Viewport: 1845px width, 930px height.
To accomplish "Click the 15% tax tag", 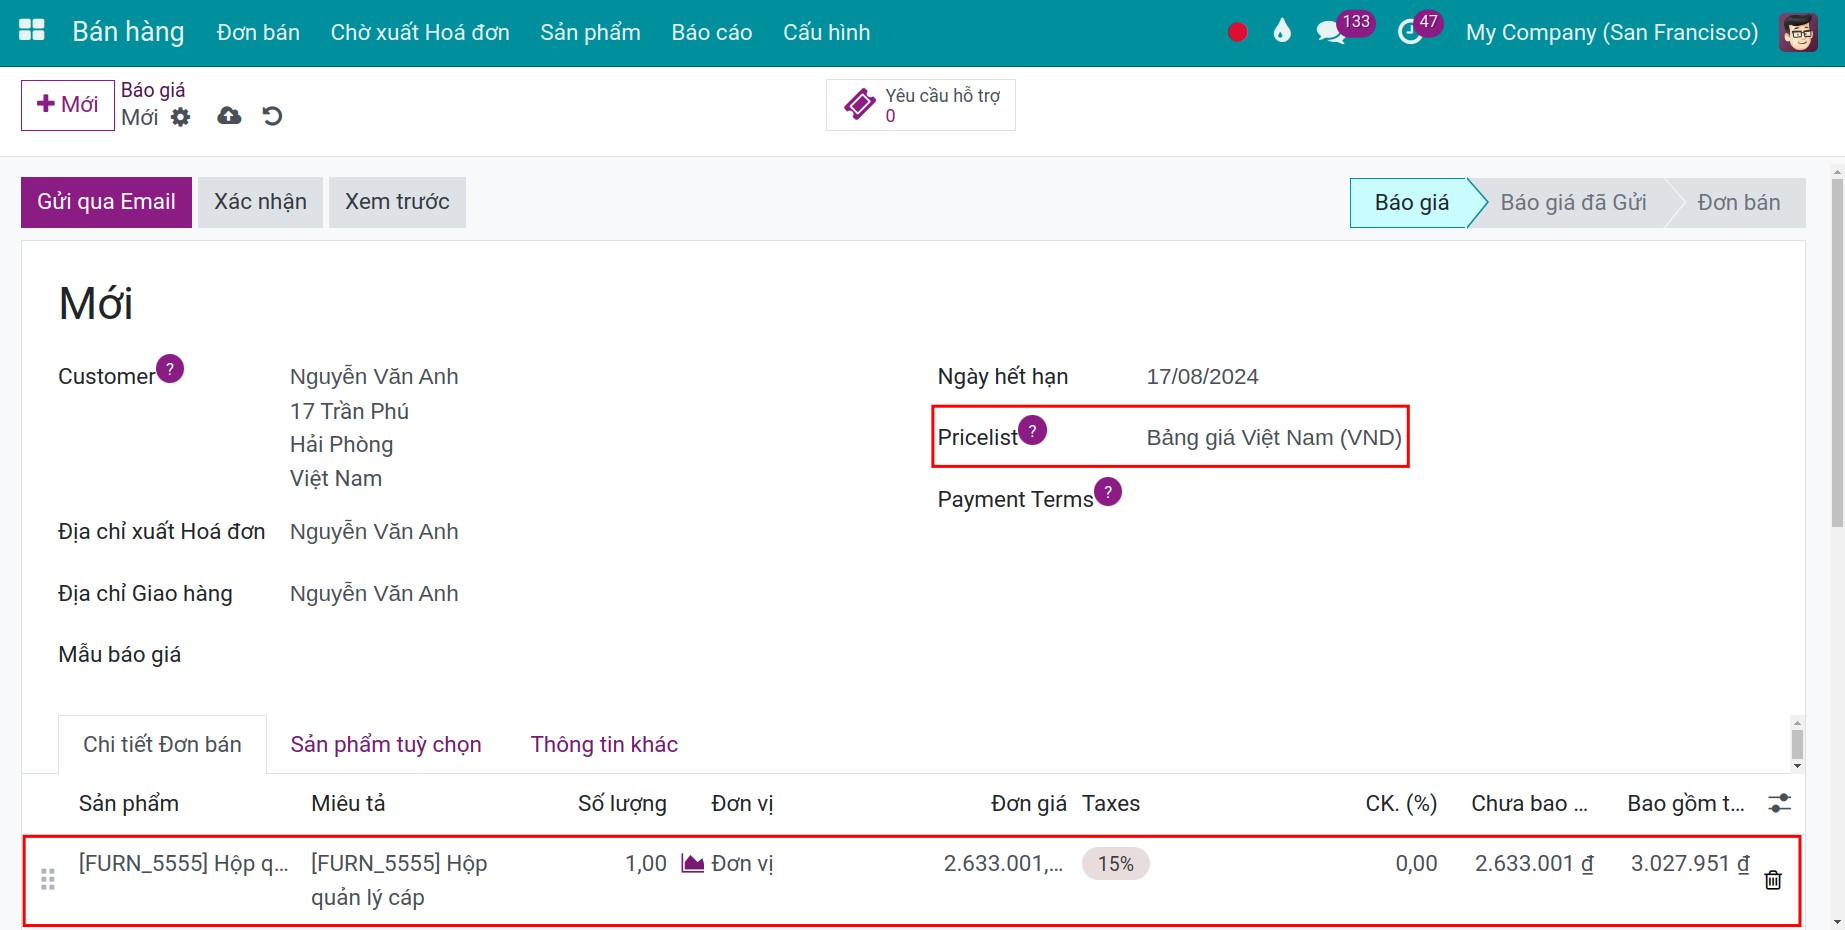I will coord(1116,864).
